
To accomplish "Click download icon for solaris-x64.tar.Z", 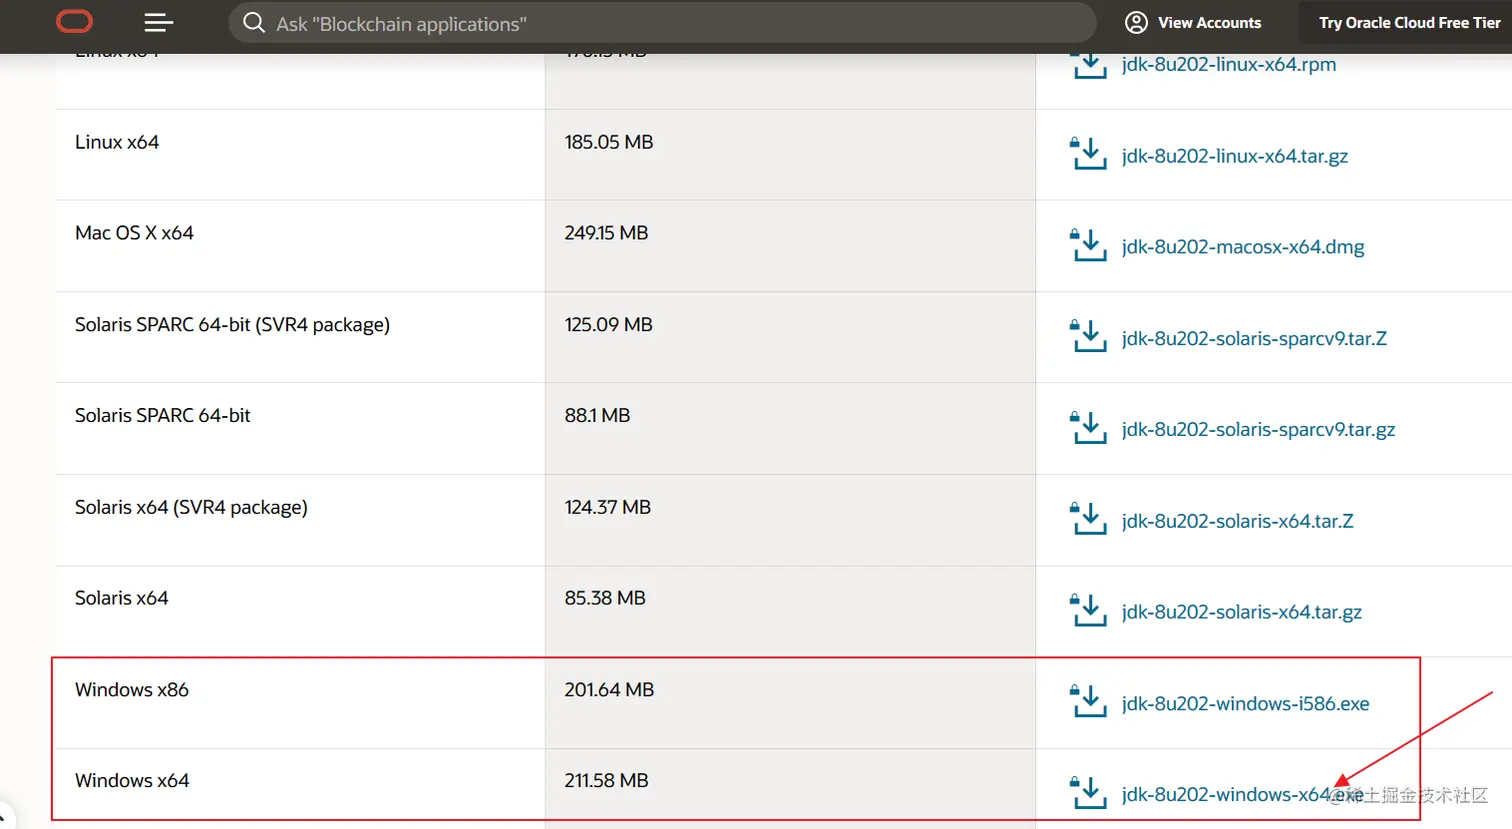I will tap(1088, 519).
